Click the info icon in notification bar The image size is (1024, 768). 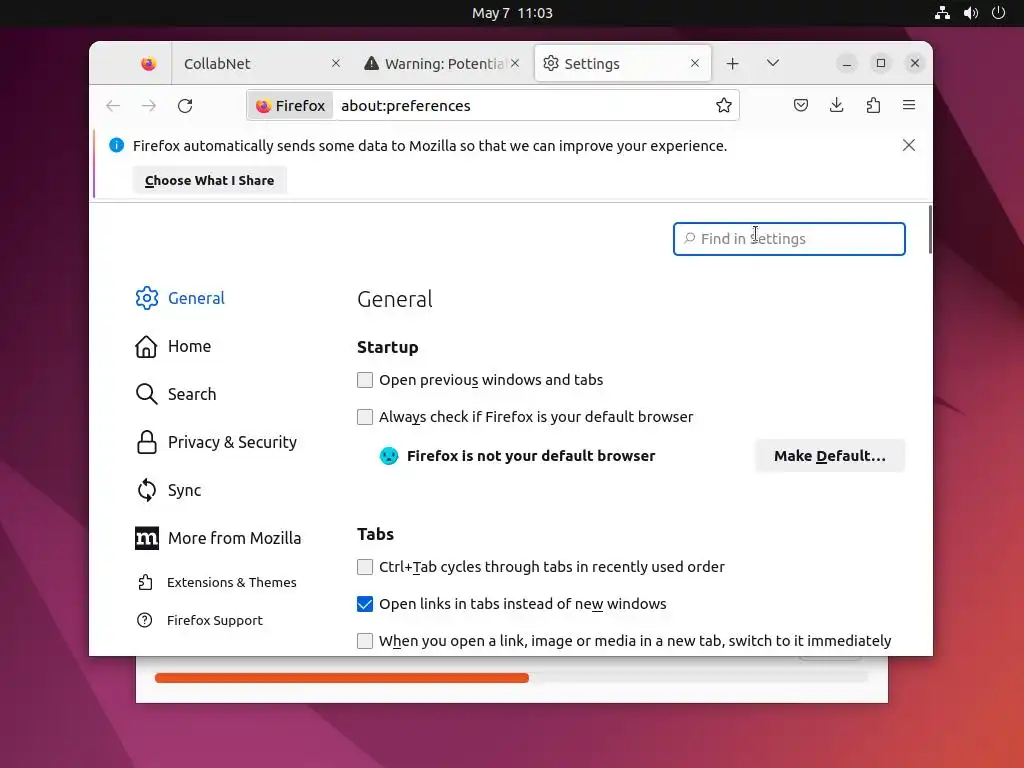point(116,145)
